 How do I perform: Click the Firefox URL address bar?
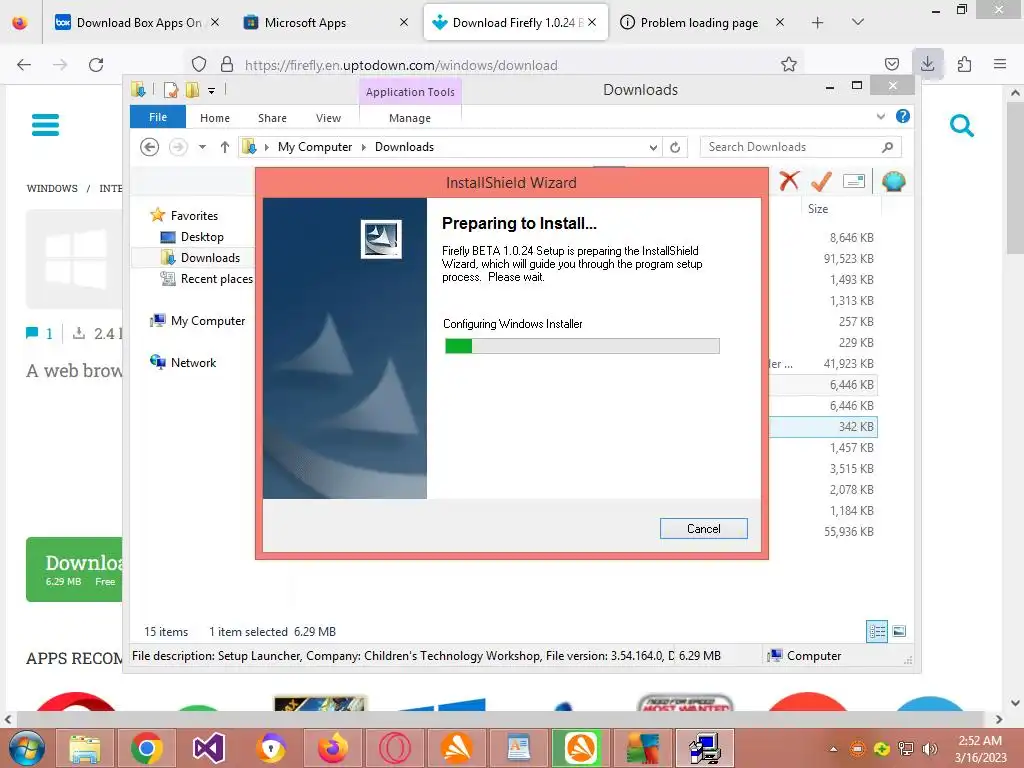click(x=496, y=65)
